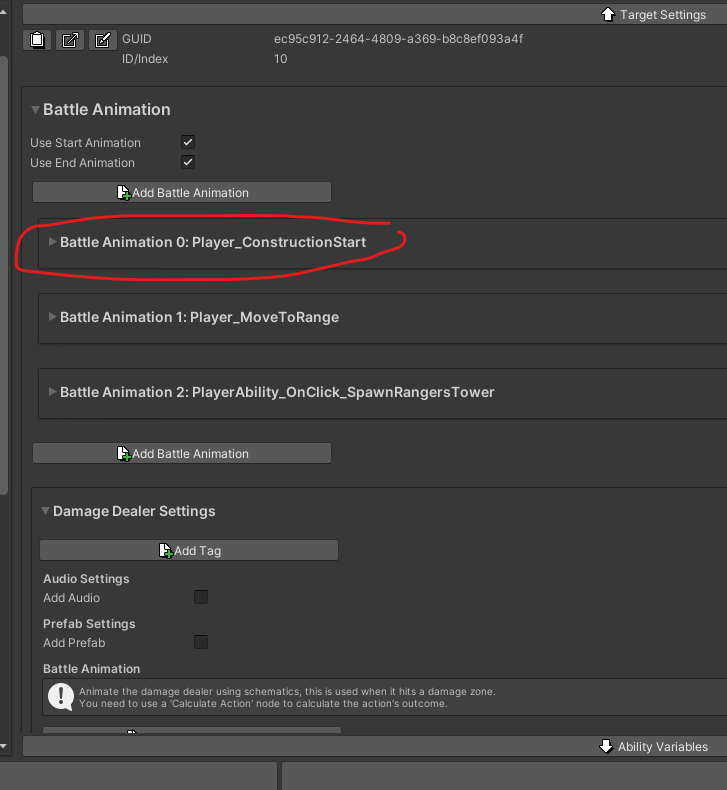727x790 pixels.
Task: Go to Target Settings section
Action: click(375, 15)
